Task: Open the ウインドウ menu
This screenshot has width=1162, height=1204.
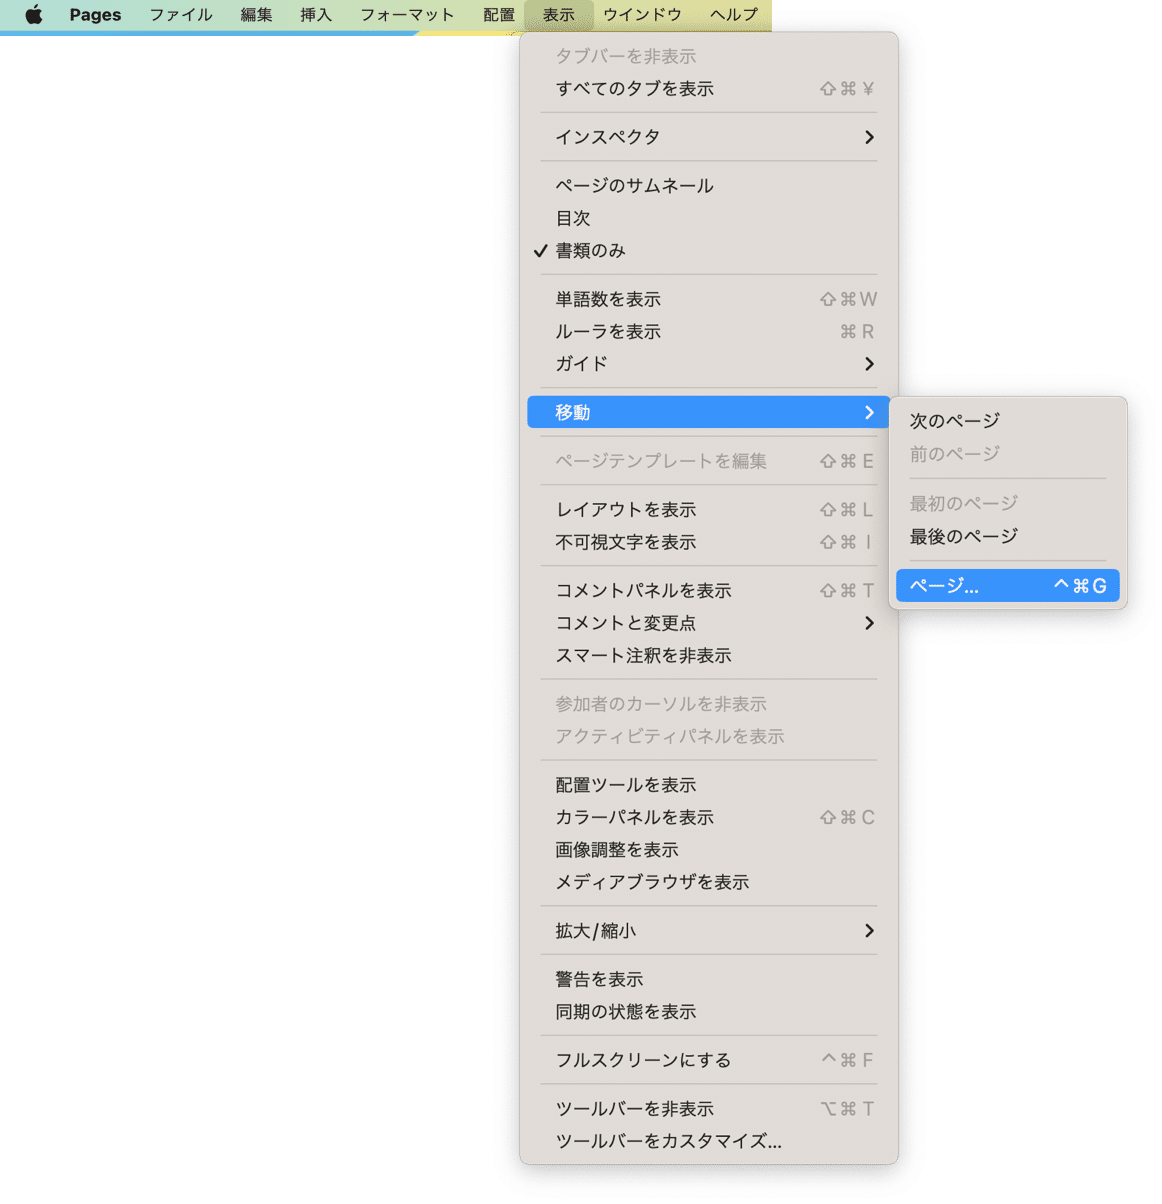Action: (642, 15)
